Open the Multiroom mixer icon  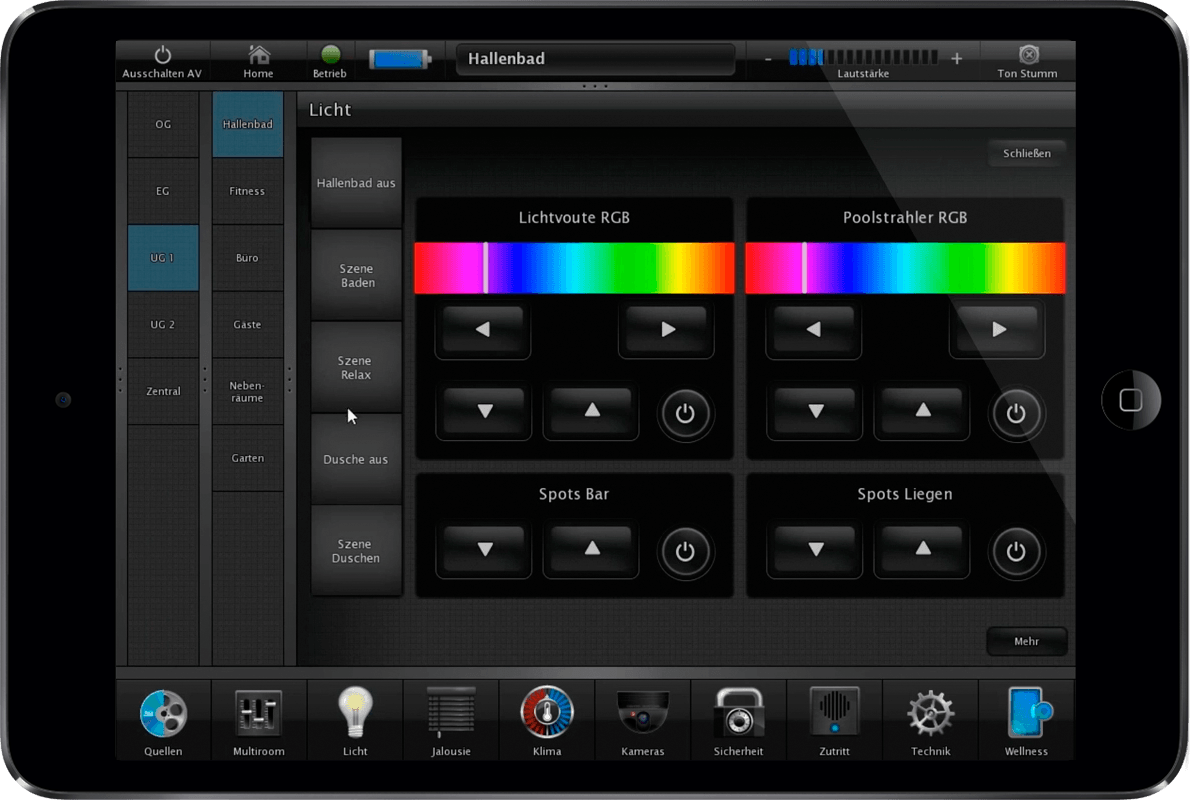pyautogui.click(x=258, y=714)
